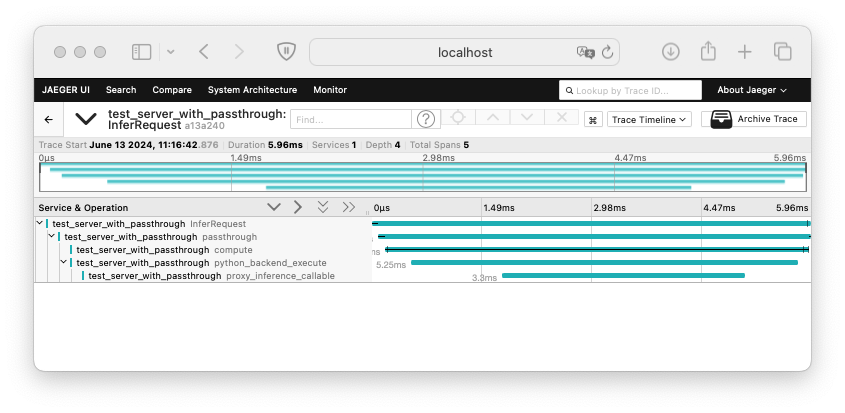The width and height of the screenshot is (845, 413).
Task: Click Expand All double-down chevron
Action: tap(322, 207)
